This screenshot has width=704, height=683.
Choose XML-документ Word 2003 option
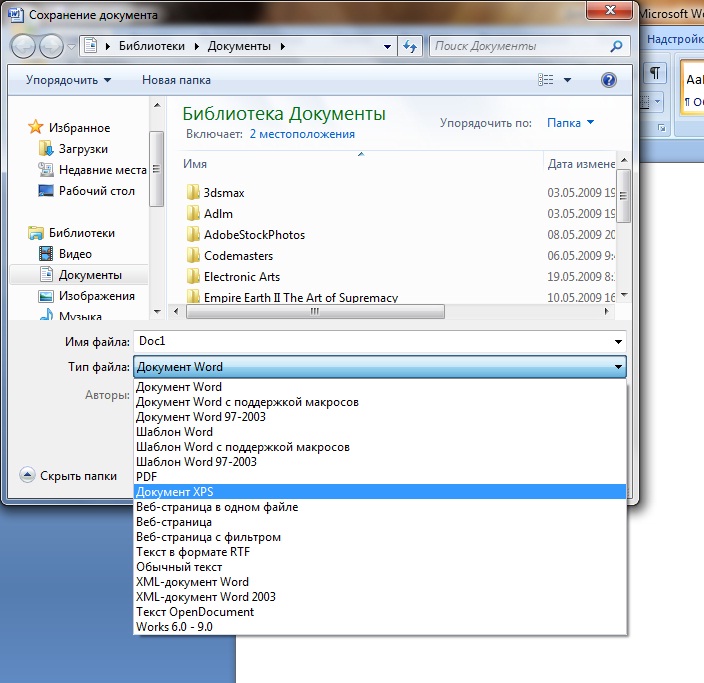380,597
